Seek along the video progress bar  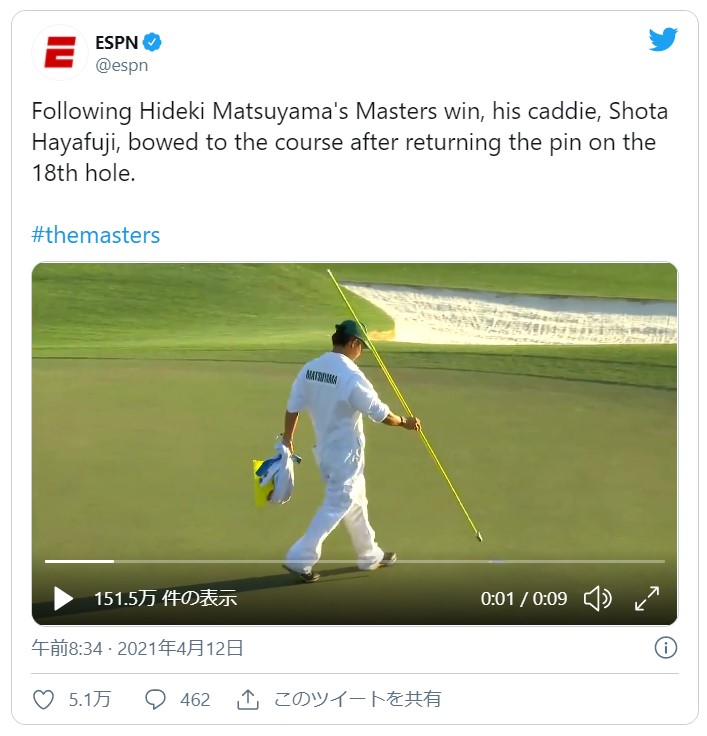point(354,561)
